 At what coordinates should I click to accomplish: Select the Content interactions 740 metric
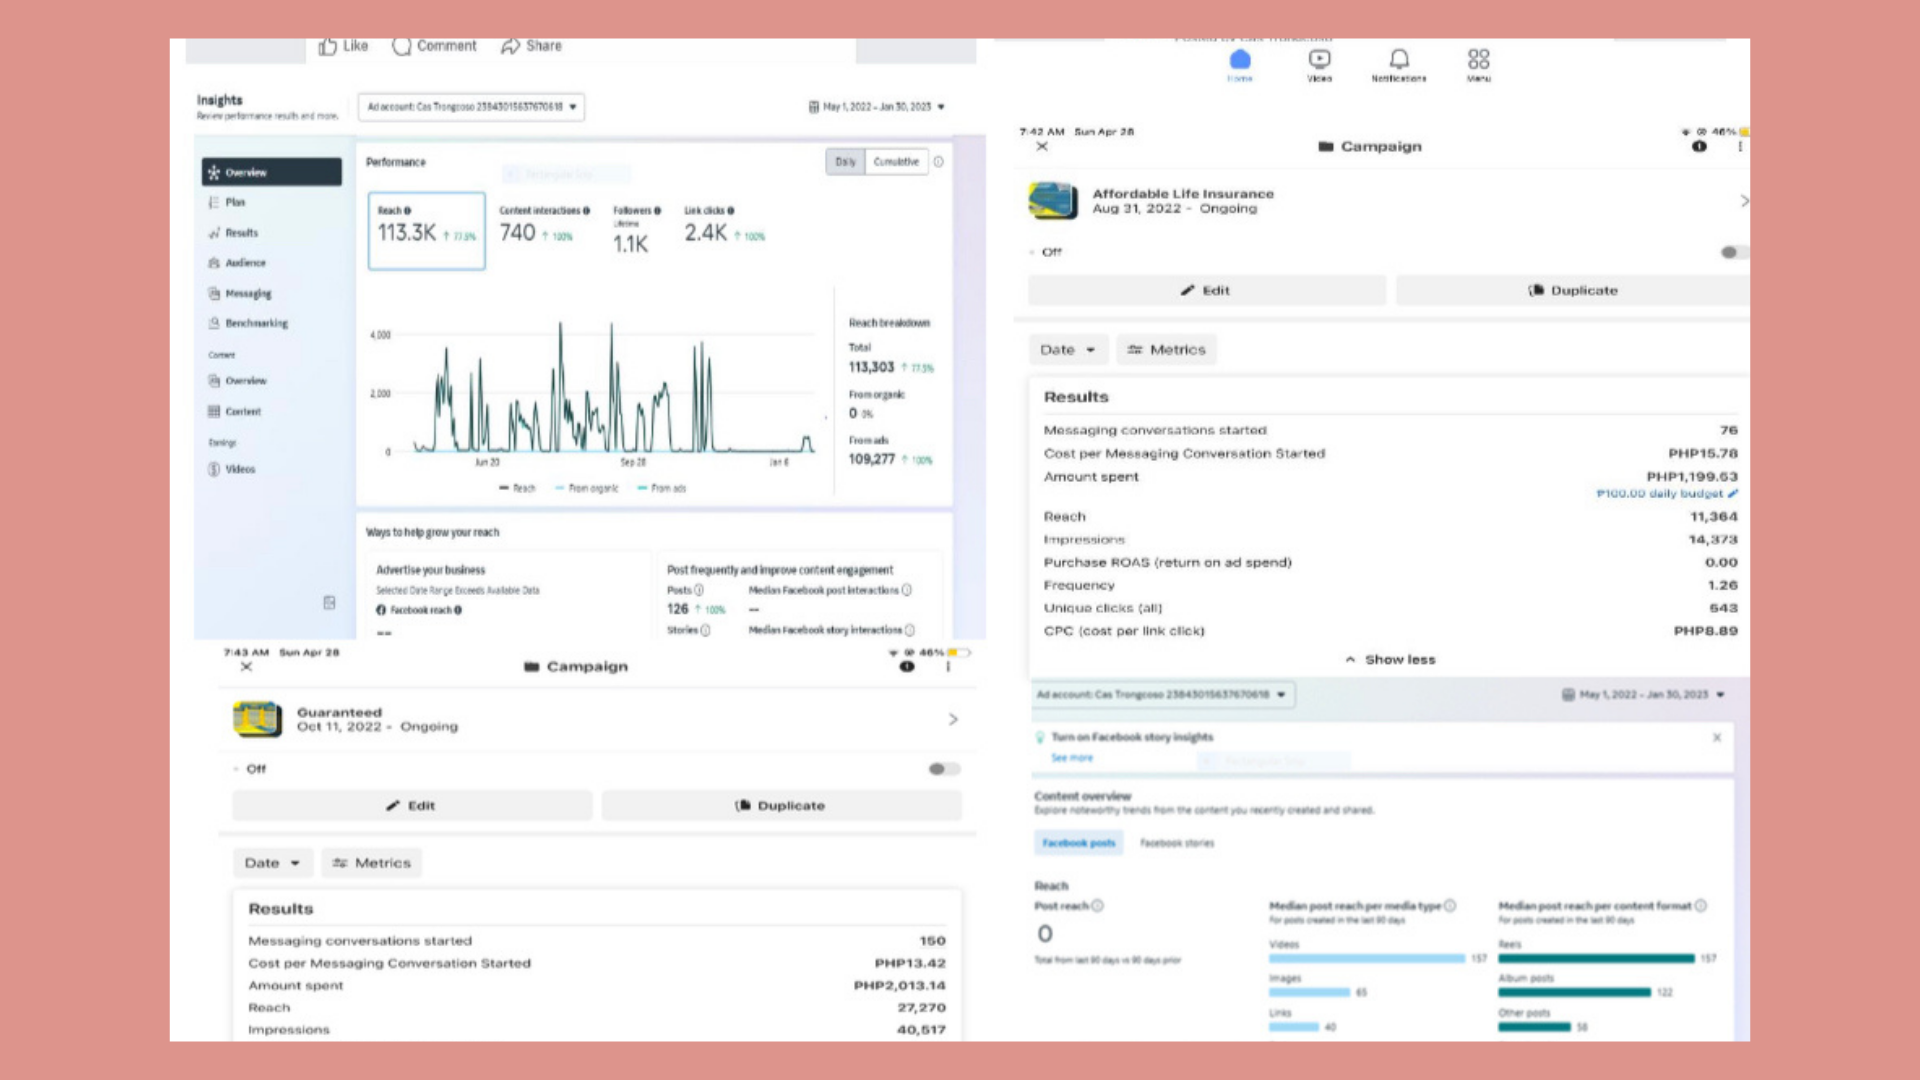coord(543,227)
